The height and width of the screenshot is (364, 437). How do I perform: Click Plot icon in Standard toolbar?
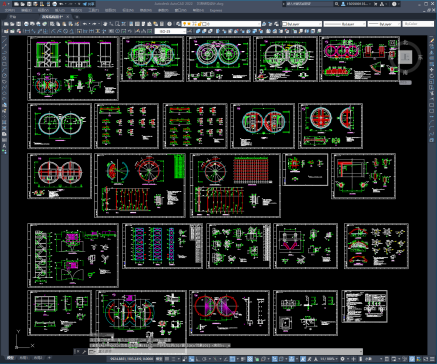[x=26, y=24]
